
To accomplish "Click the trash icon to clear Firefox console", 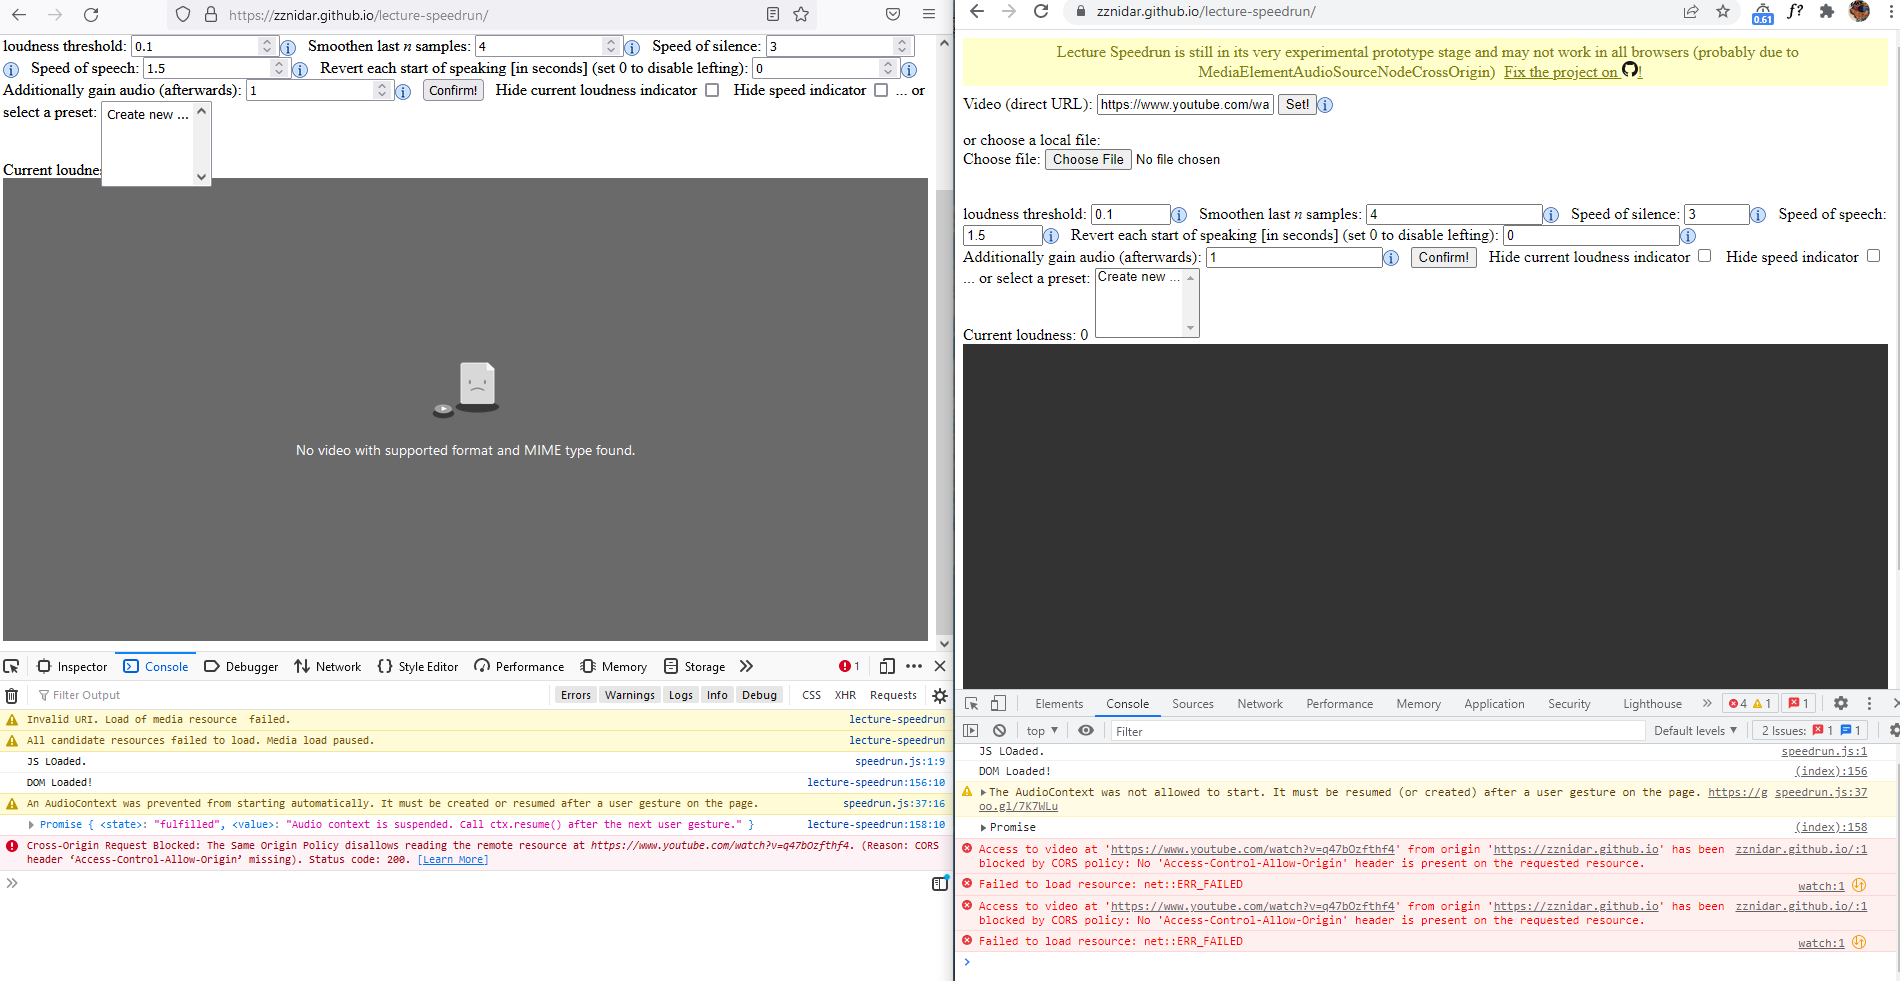I will [11, 695].
